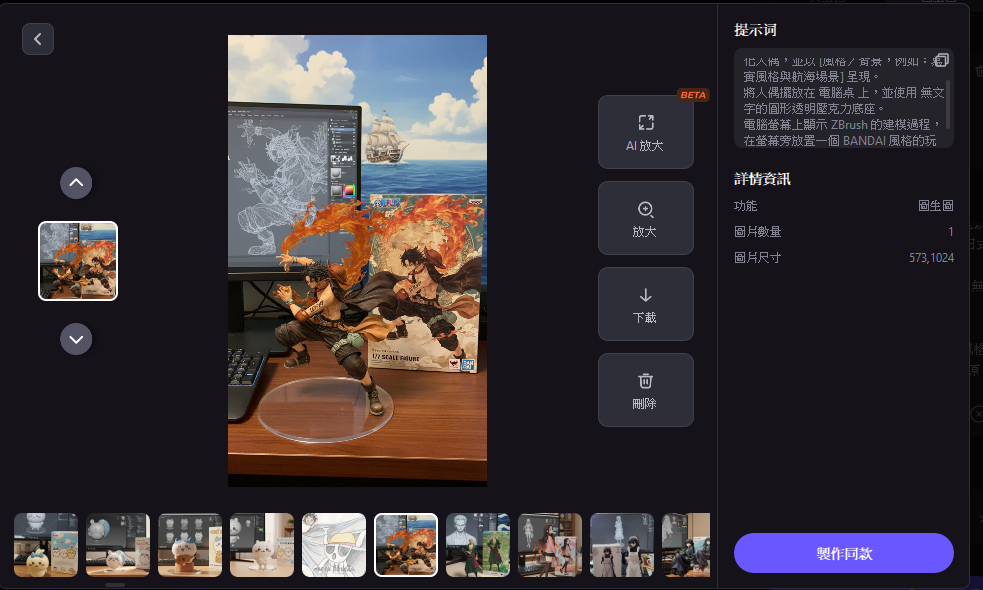Screen dimensions: 983x590
Task: Copy the prompt text icon
Action: pos(941,60)
